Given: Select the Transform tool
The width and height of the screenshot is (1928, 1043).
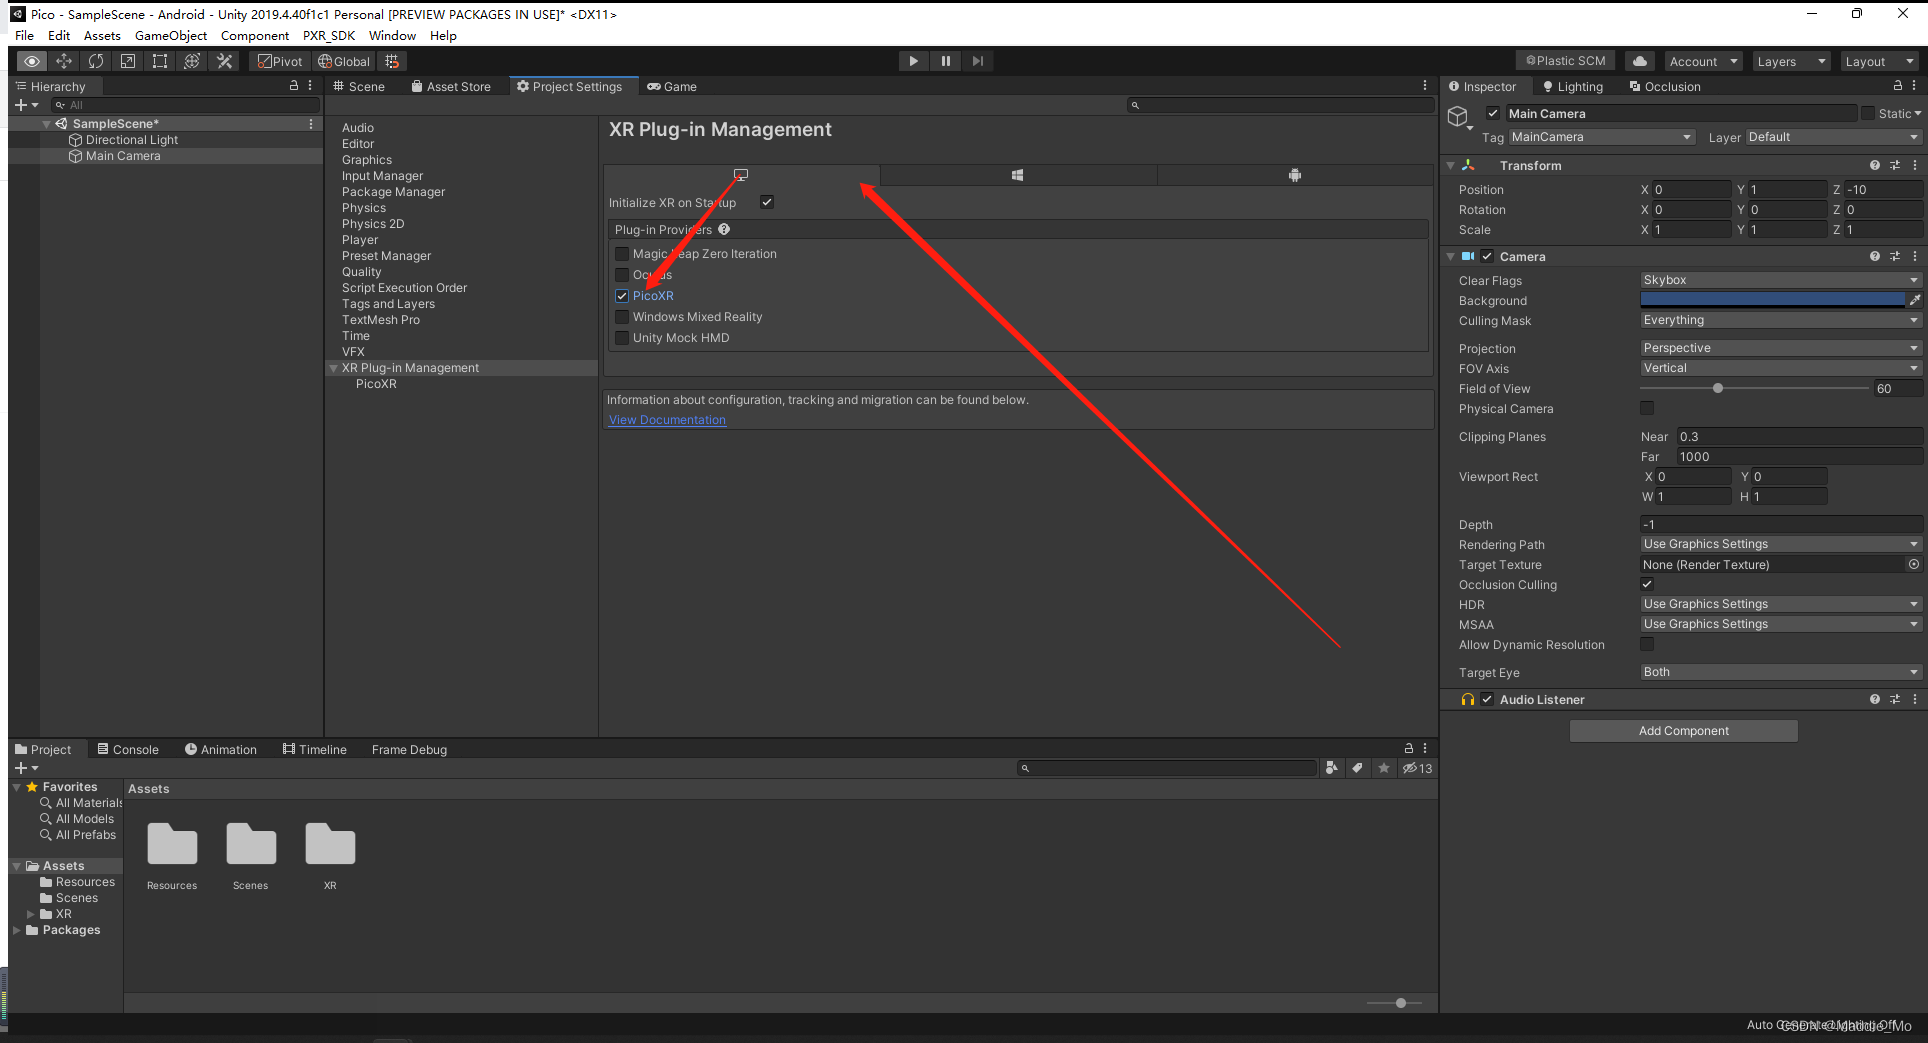Looking at the screenshot, I should 192,61.
